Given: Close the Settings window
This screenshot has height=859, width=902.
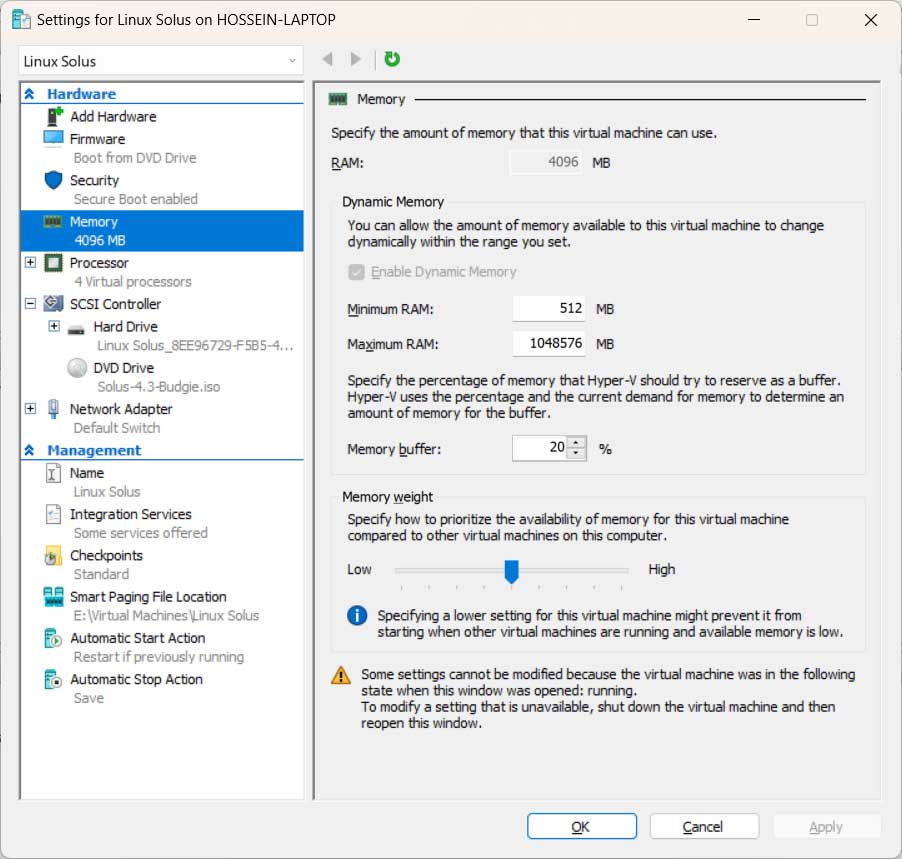Looking at the screenshot, I should click(871, 20).
